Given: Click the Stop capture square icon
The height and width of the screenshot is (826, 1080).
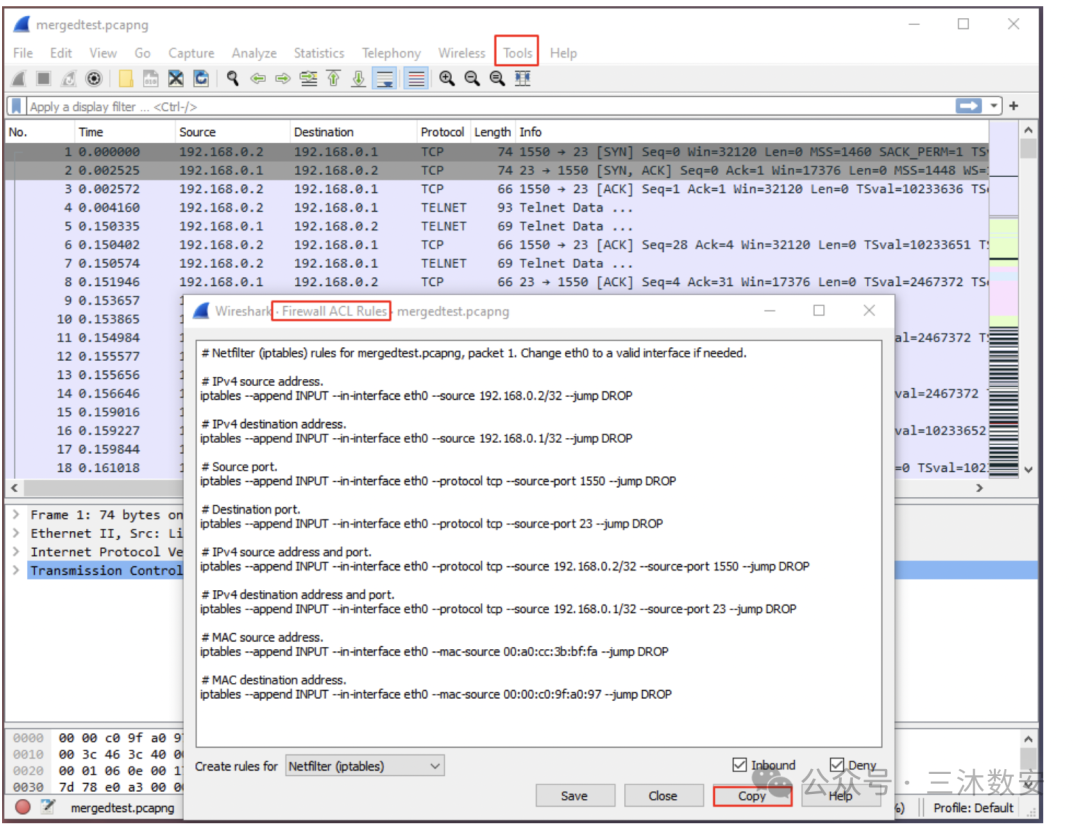Looking at the screenshot, I should point(43,79).
